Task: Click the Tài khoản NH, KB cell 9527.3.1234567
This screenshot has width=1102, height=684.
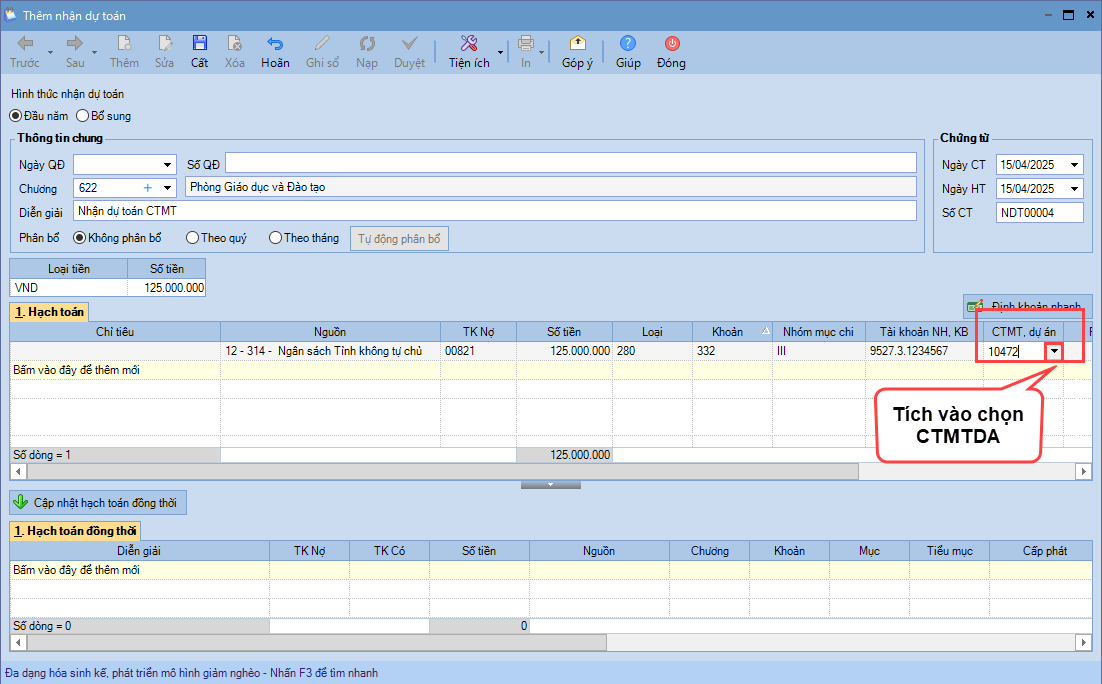Action: tap(924, 351)
